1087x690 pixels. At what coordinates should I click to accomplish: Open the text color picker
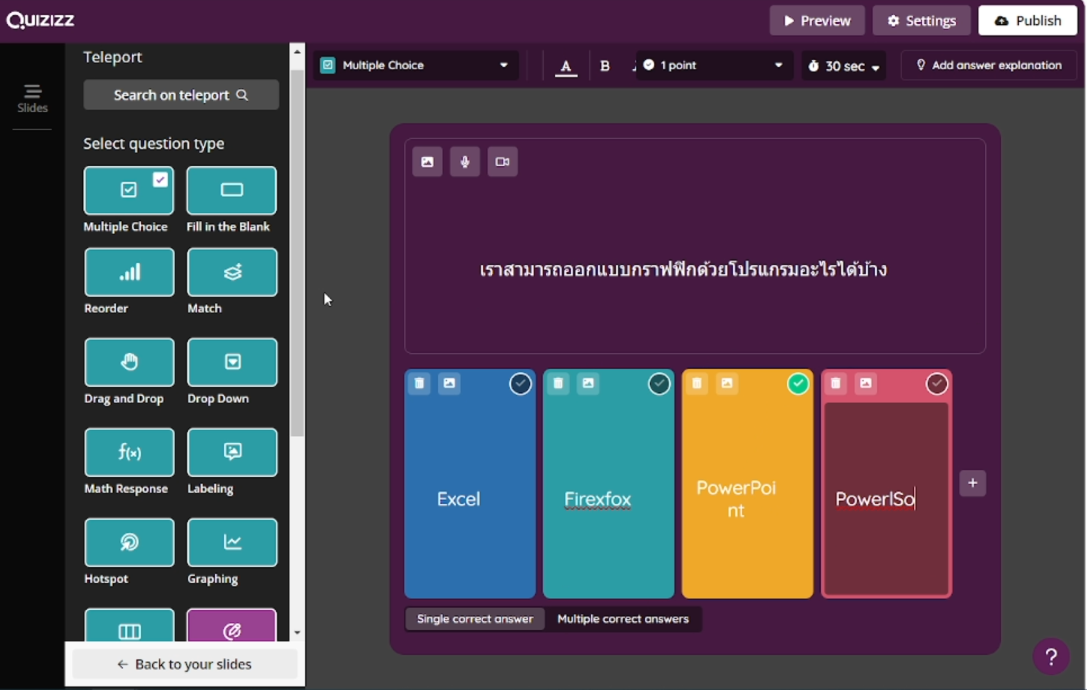(566, 67)
